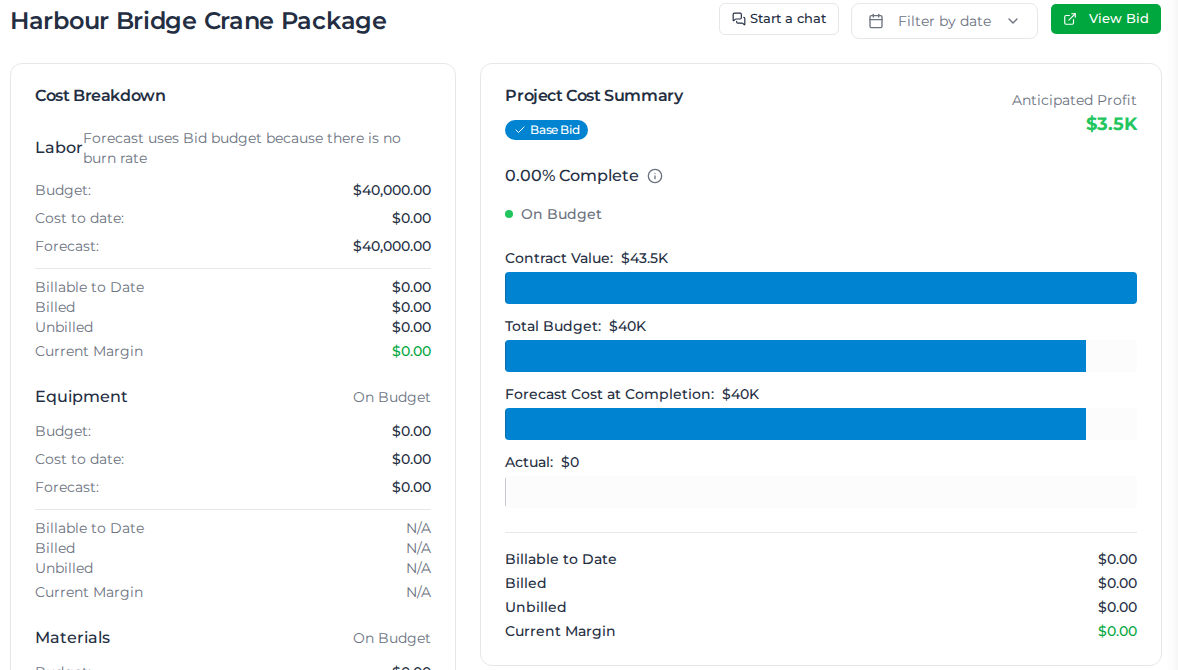This screenshot has width=1178, height=670.
Task: Click the Contract Value progress bar
Action: 820,288
